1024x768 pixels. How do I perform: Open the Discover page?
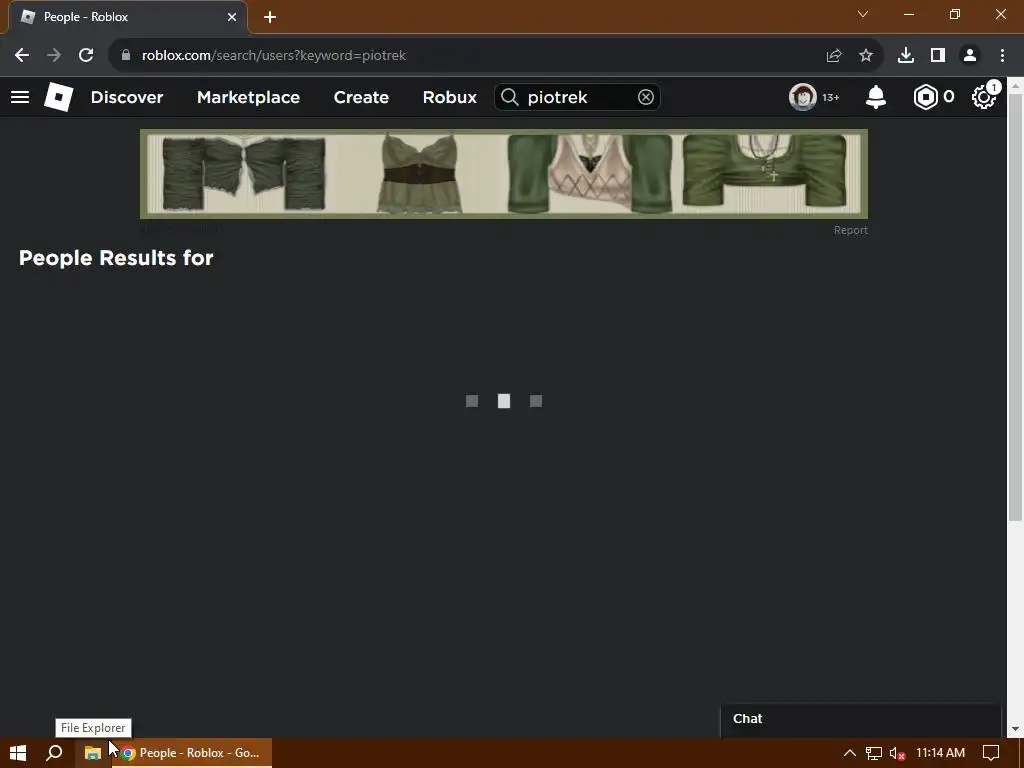[127, 97]
